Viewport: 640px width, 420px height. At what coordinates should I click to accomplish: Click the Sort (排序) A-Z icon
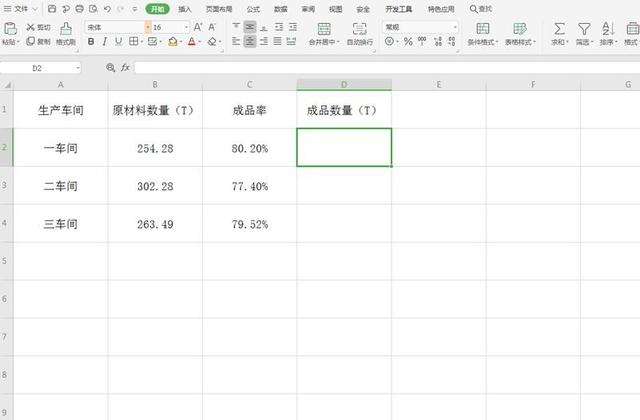608,29
